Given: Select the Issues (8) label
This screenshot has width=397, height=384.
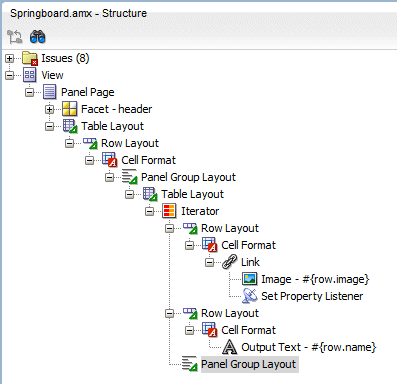Looking at the screenshot, I should pos(65,58).
